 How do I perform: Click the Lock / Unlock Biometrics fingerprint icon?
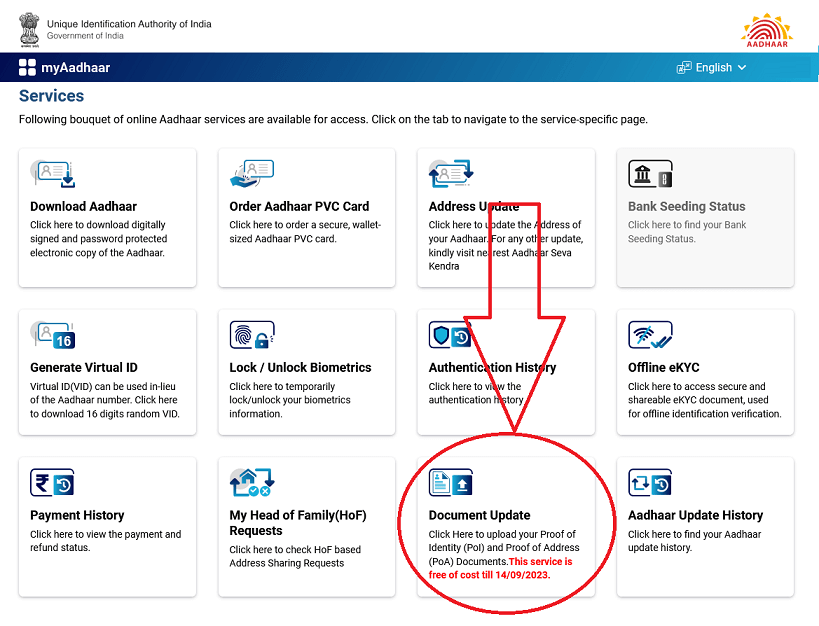[252, 335]
